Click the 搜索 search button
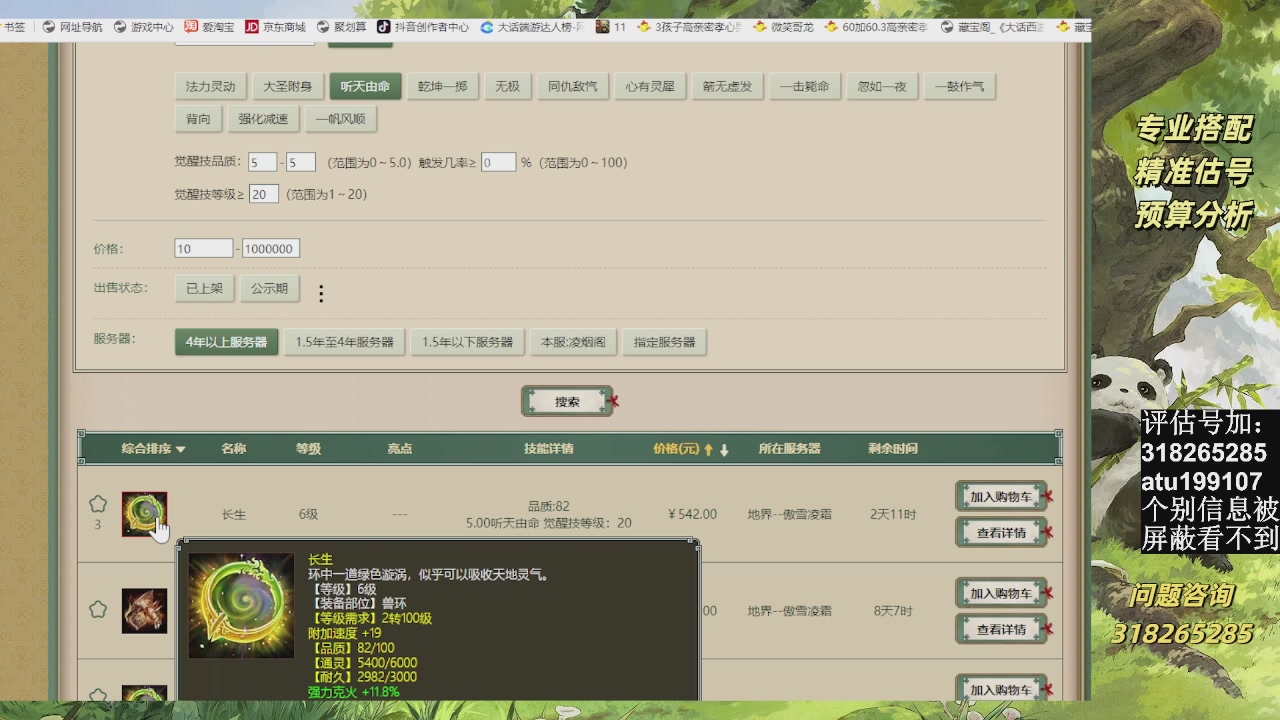This screenshot has height=720, width=1280. point(567,400)
